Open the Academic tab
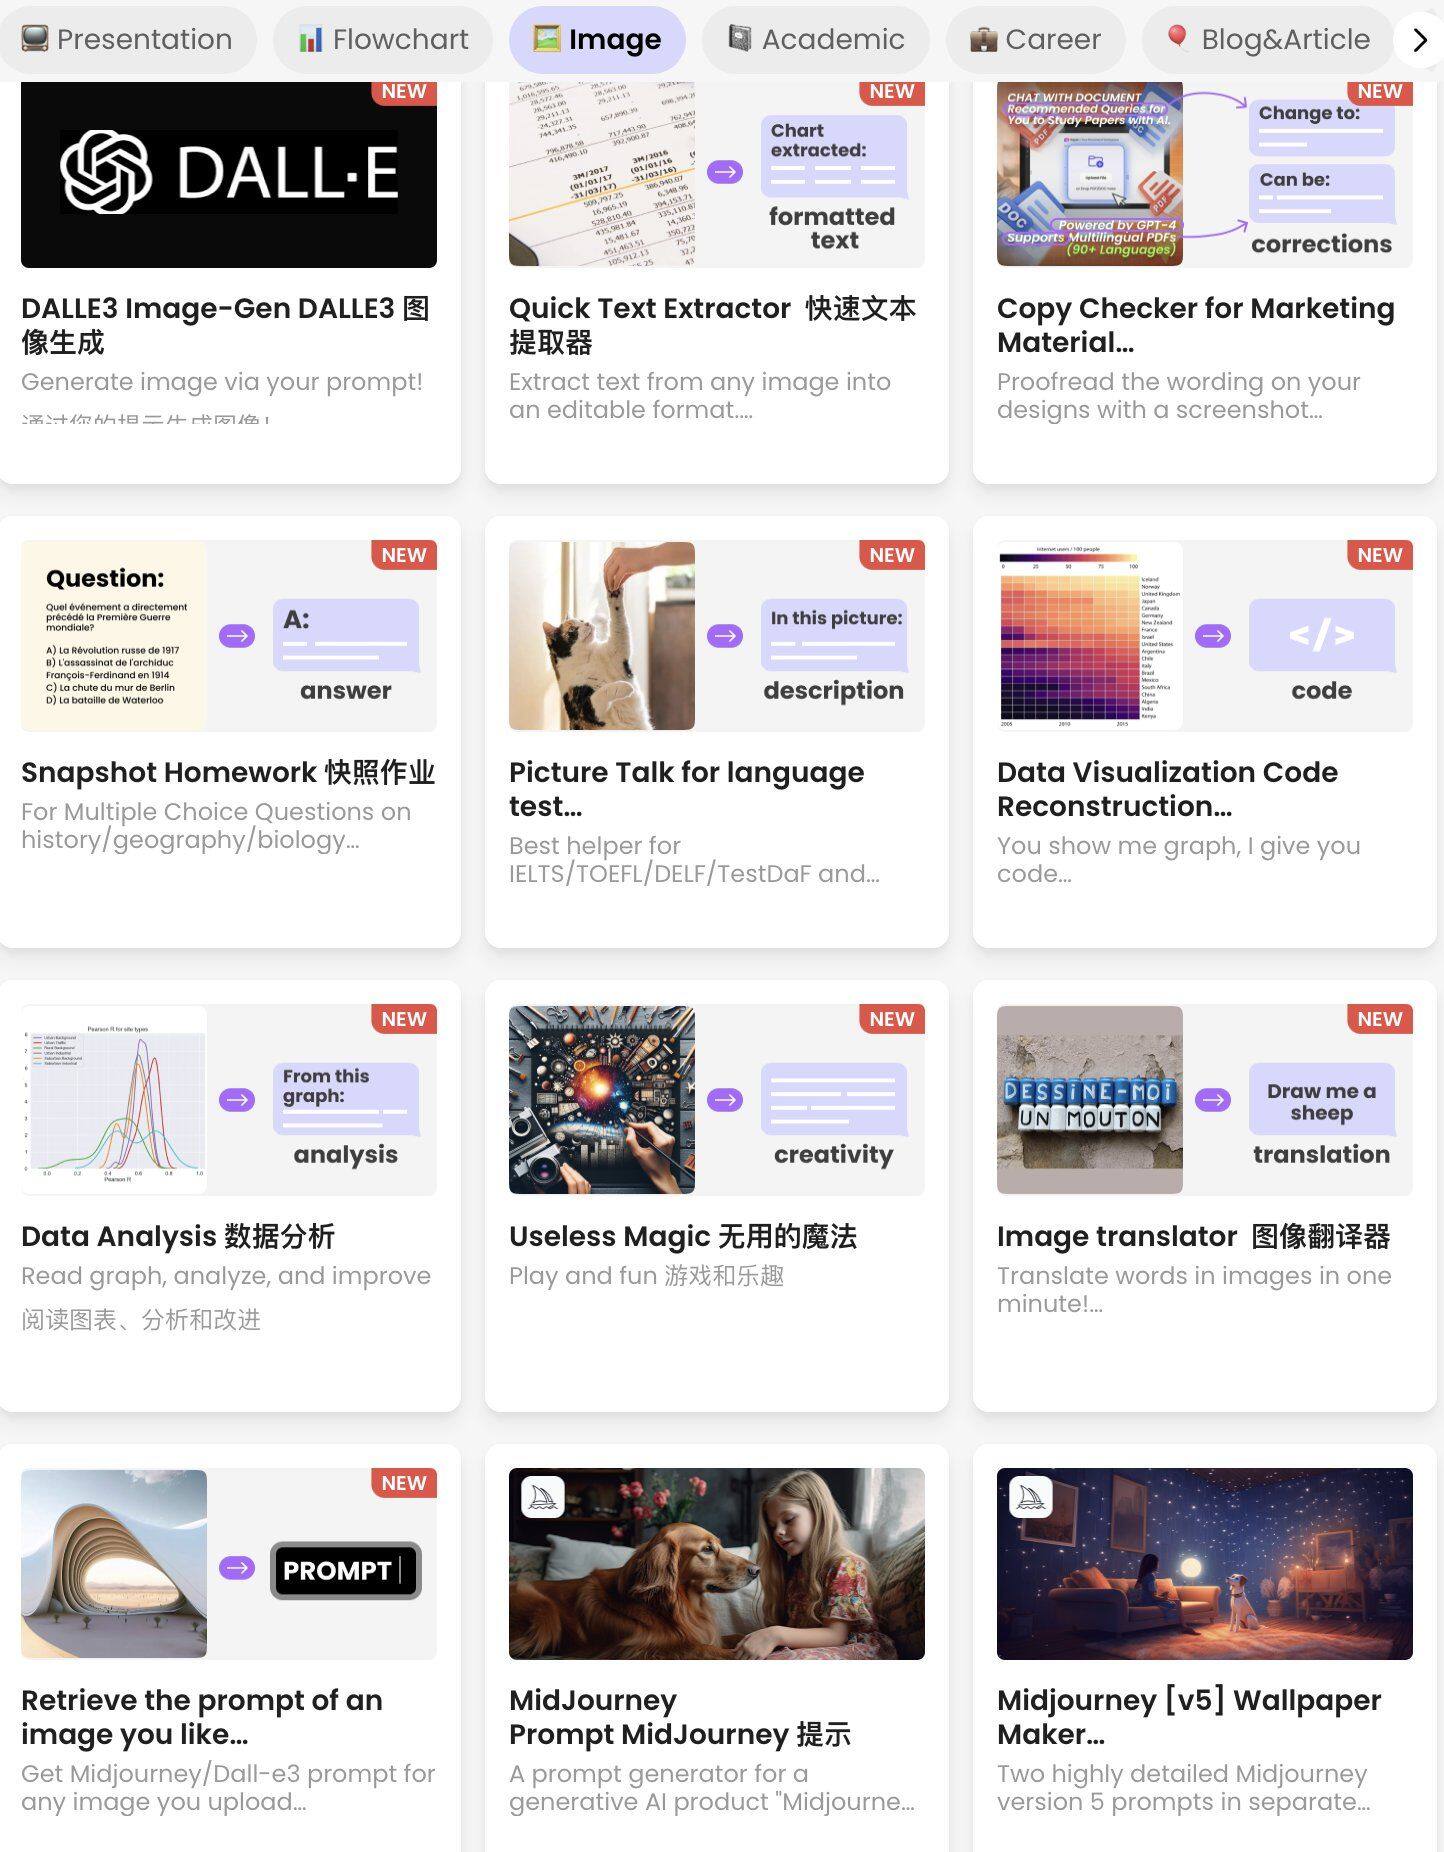Viewport: 1444px width, 1852px height. coord(816,39)
